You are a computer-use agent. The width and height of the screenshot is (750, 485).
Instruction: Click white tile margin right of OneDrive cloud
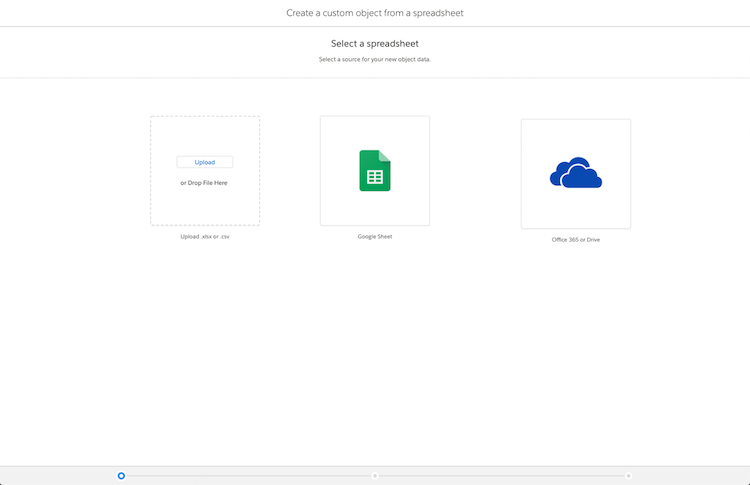616,173
